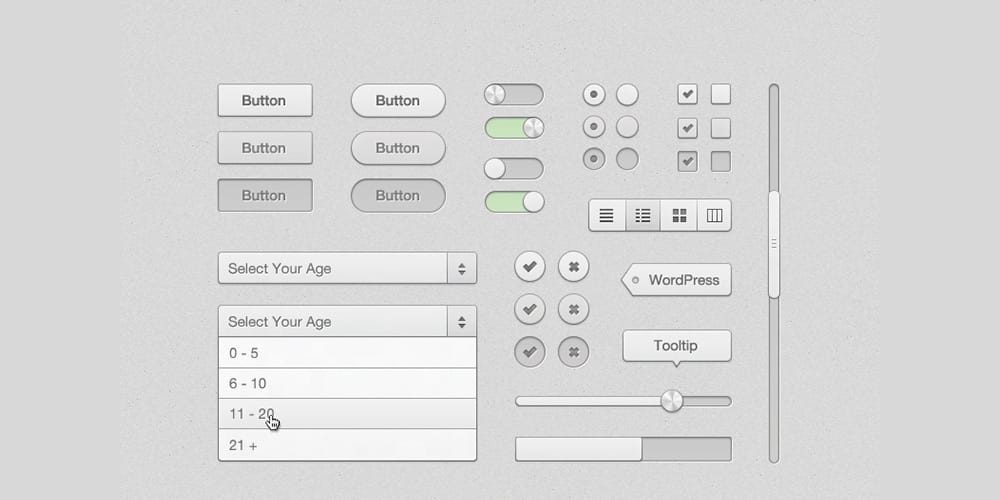Viewport: 1000px width, 500px height.
Task: Choose the grid view icon
Action: [679, 215]
